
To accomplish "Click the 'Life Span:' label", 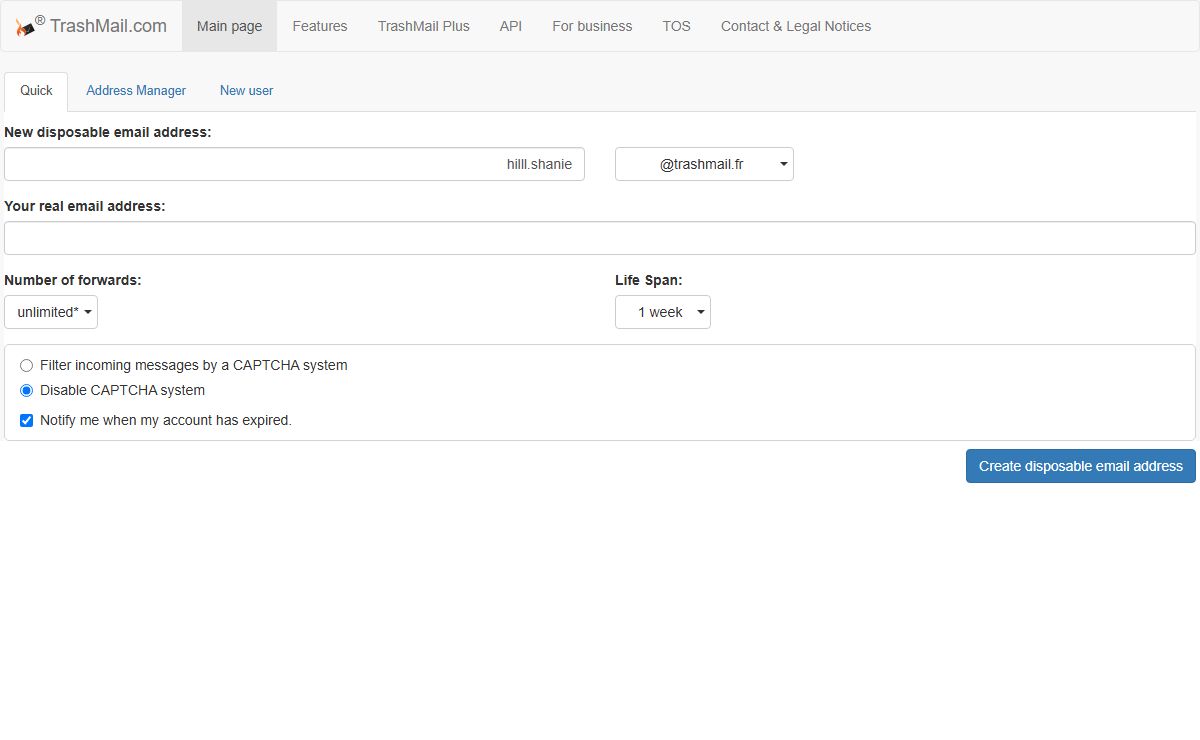I will click(649, 280).
